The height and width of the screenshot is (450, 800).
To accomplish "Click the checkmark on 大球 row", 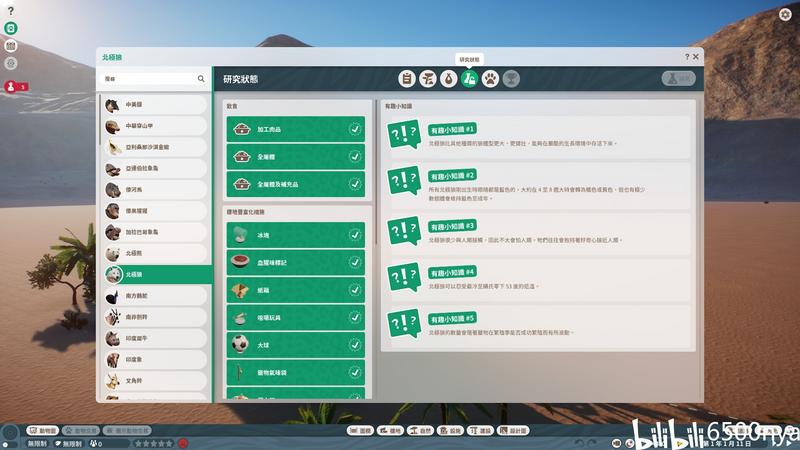I will coord(355,345).
